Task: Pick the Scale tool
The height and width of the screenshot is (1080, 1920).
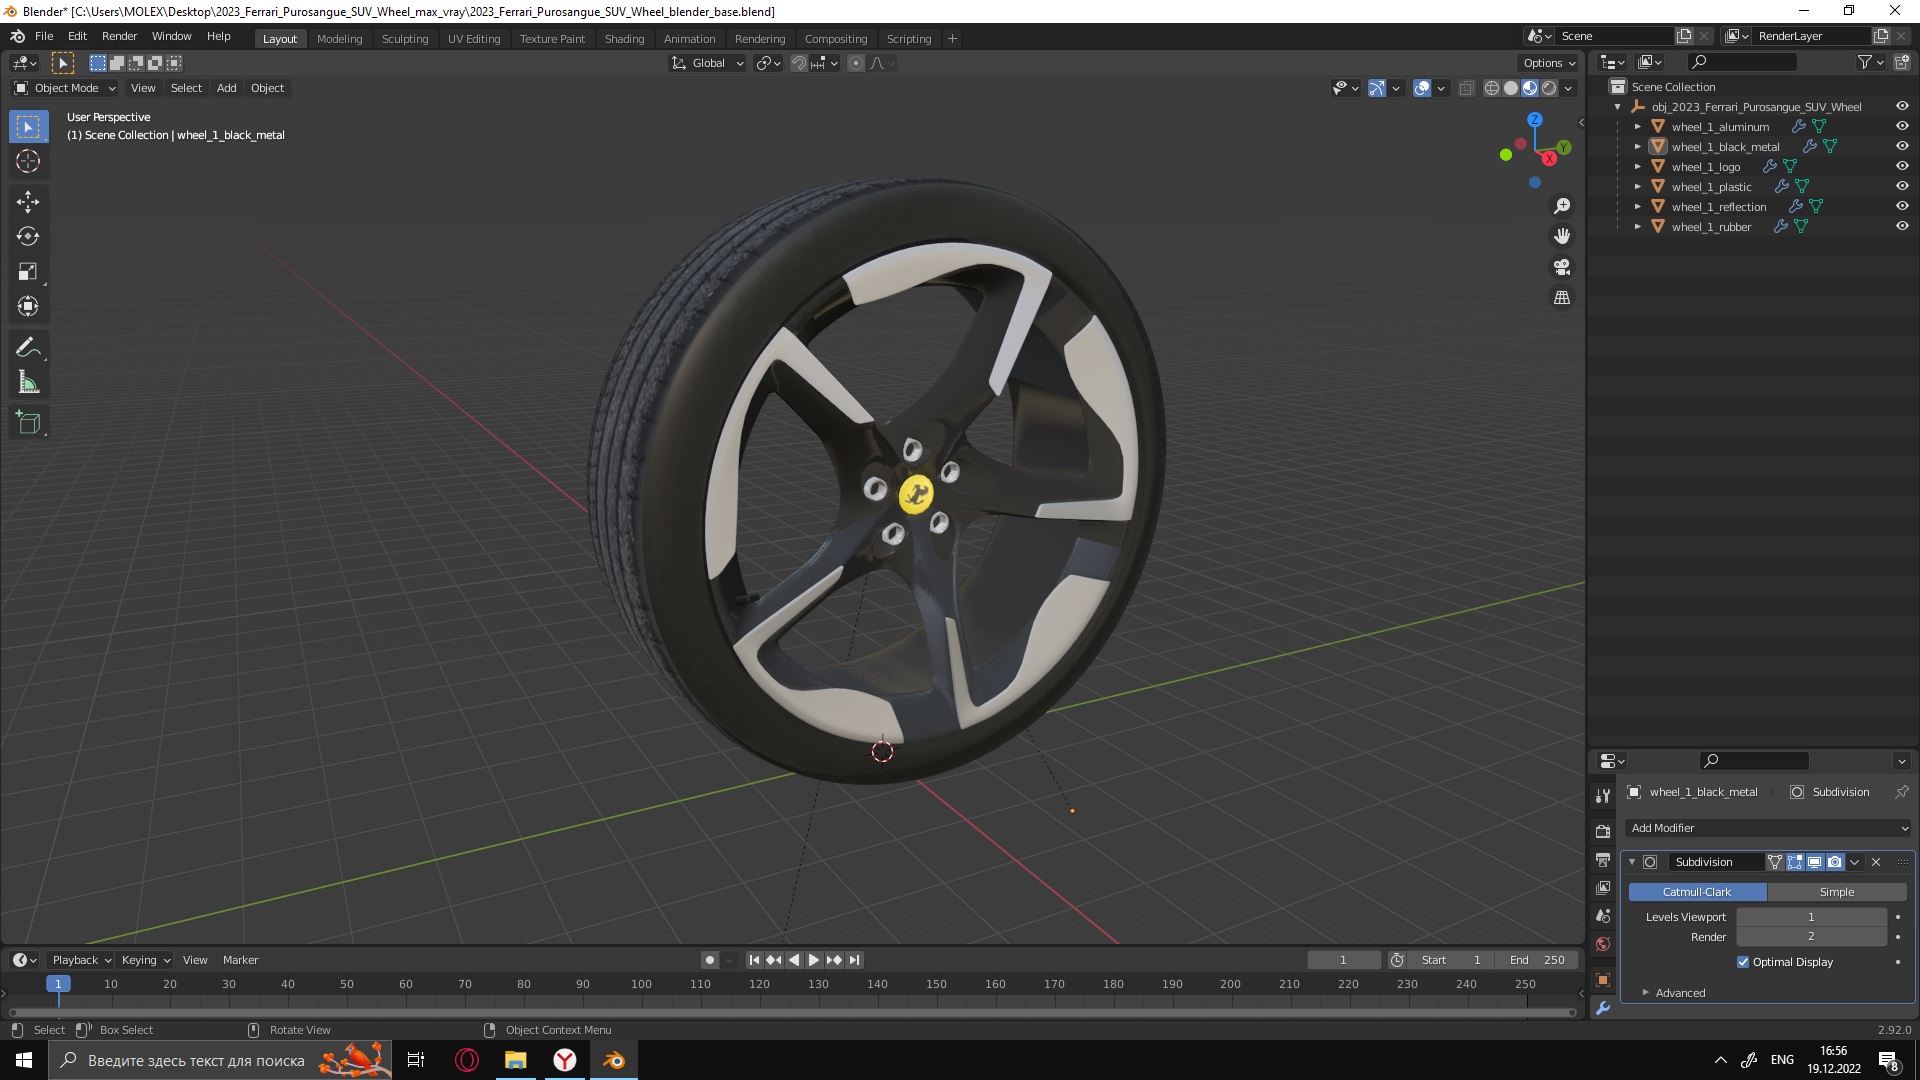Action: 28,272
